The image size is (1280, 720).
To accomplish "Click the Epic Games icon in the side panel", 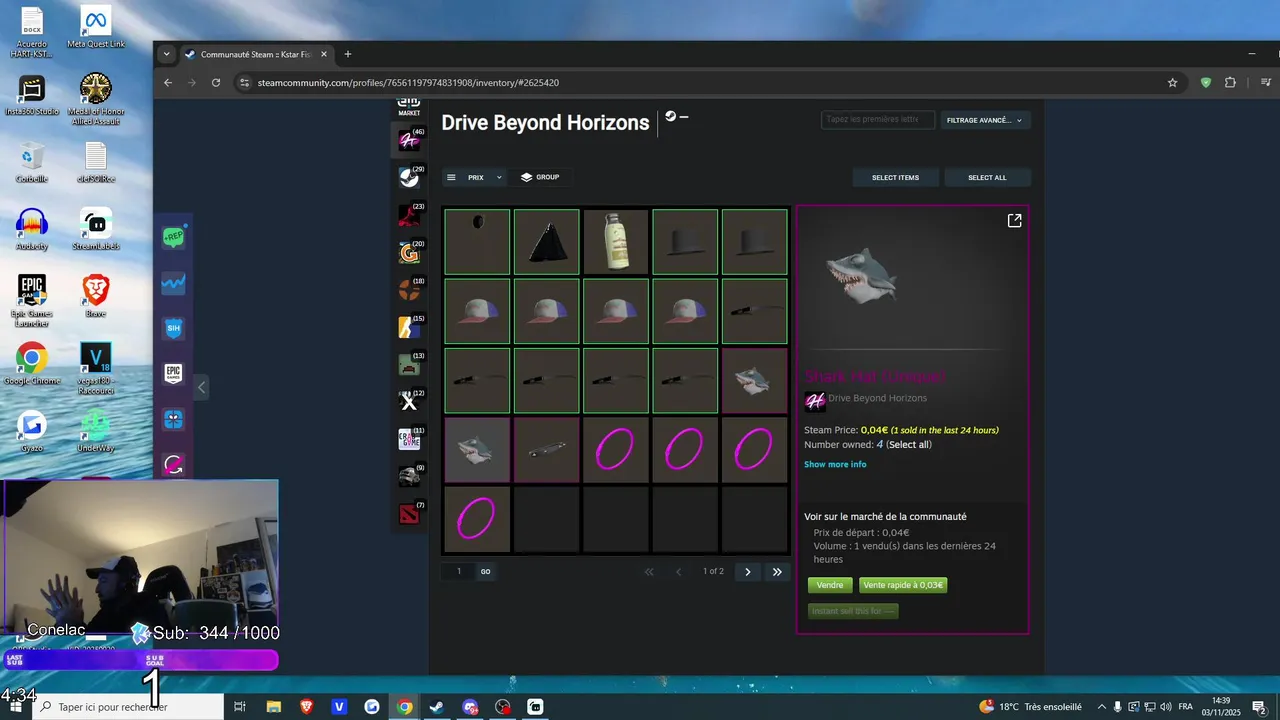I will click(x=174, y=374).
